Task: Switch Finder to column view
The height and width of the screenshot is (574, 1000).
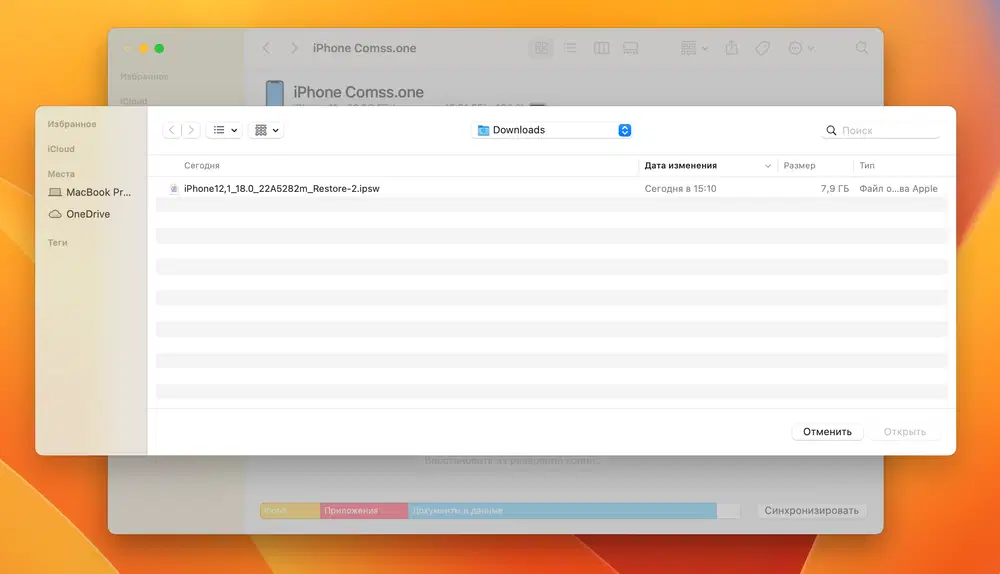Action: point(601,48)
